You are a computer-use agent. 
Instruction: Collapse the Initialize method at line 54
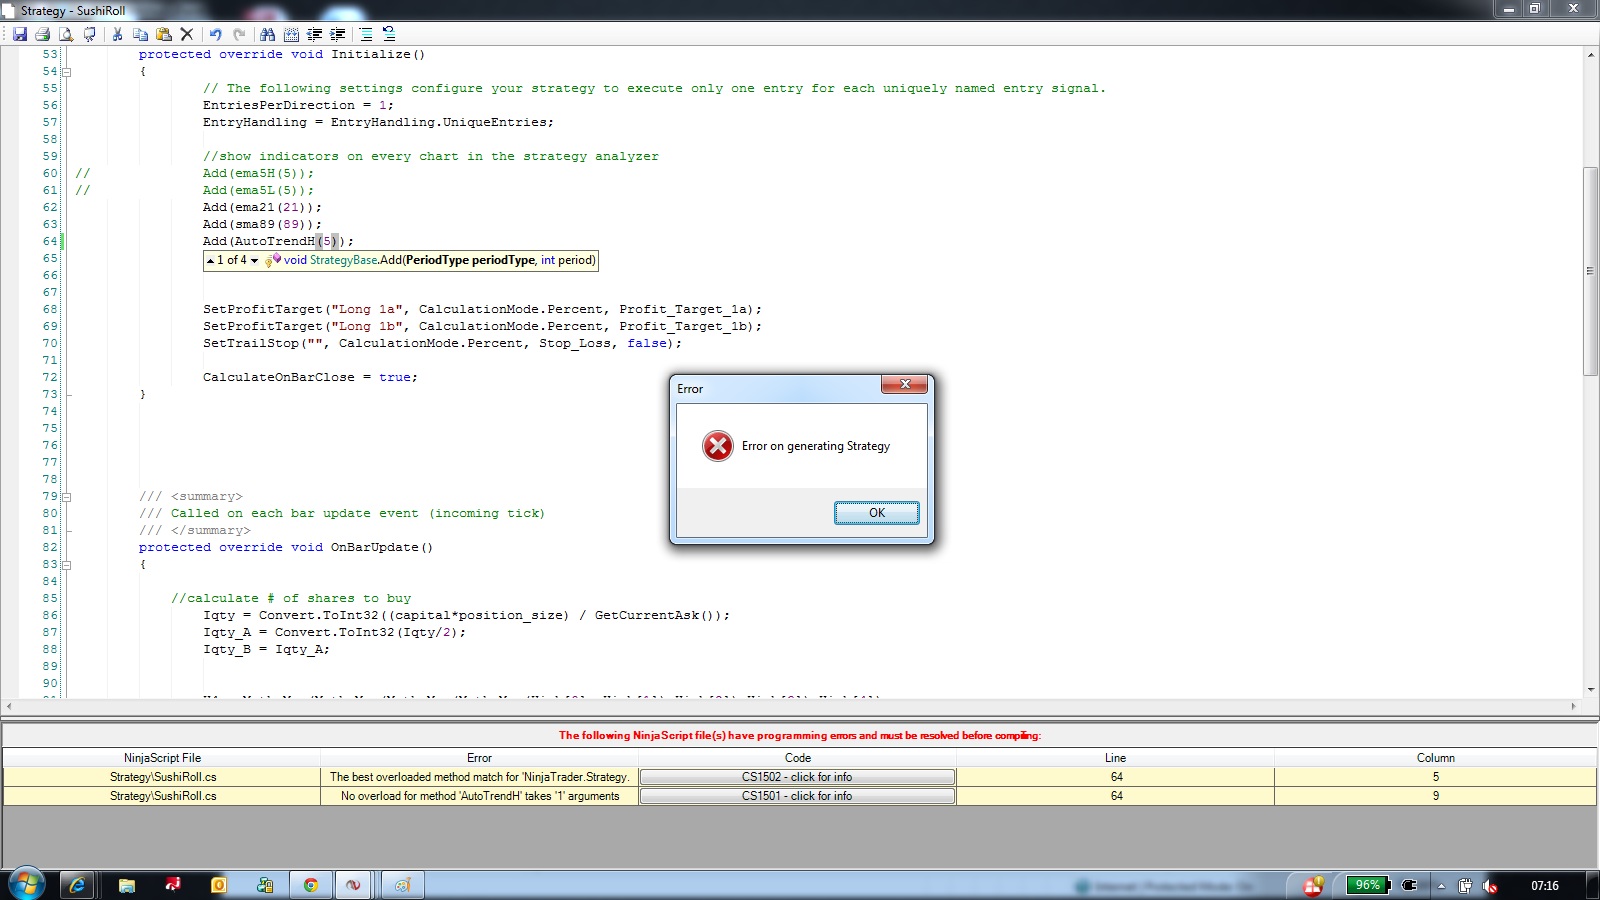coord(67,72)
